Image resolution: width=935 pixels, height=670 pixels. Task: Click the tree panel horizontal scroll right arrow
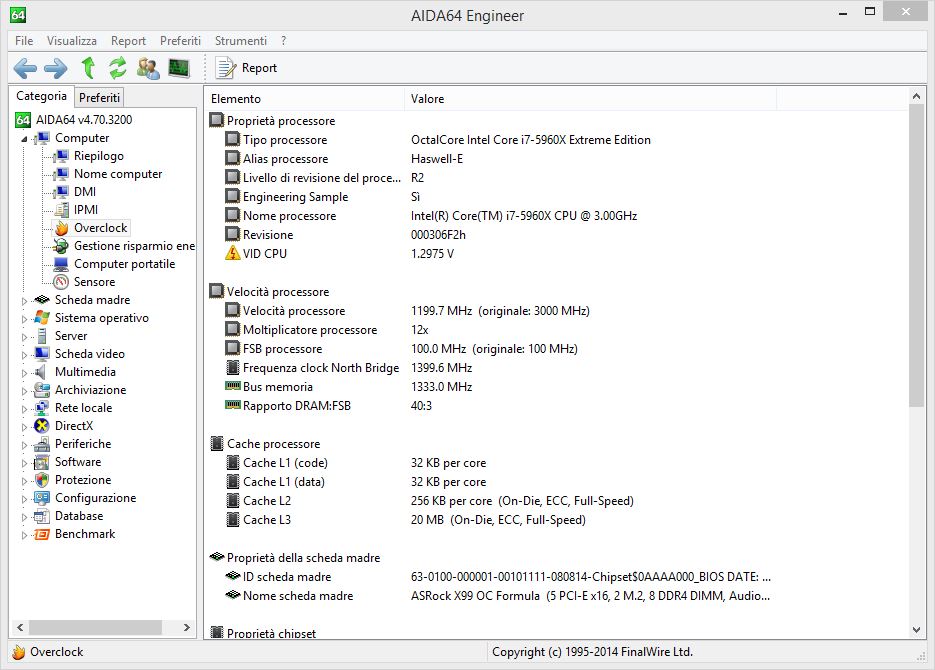click(x=188, y=627)
